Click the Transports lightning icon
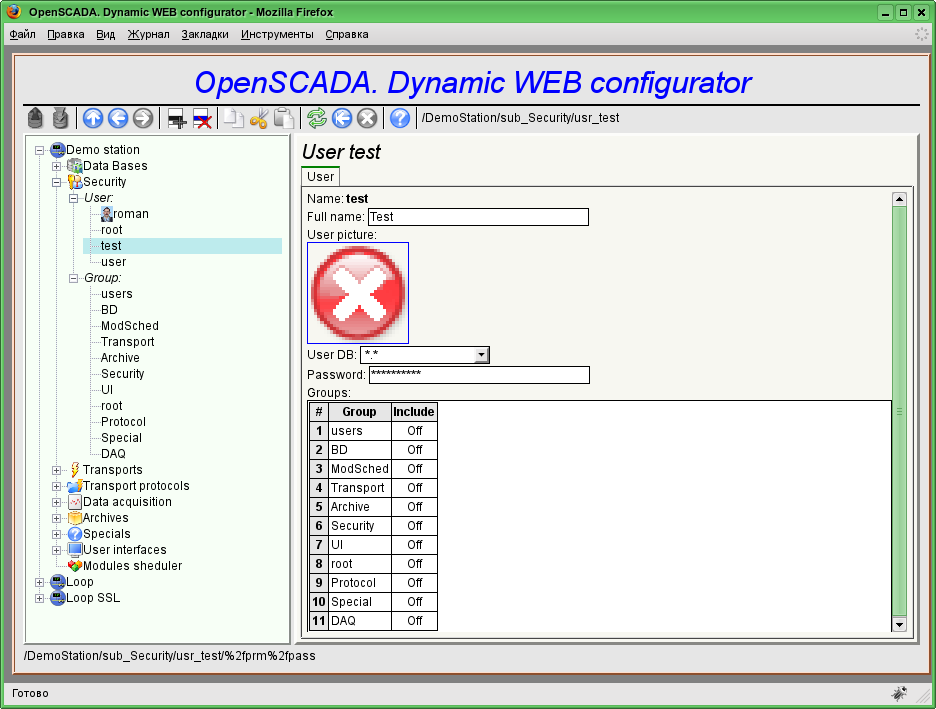This screenshot has width=936, height=709. click(x=75, y=470)
